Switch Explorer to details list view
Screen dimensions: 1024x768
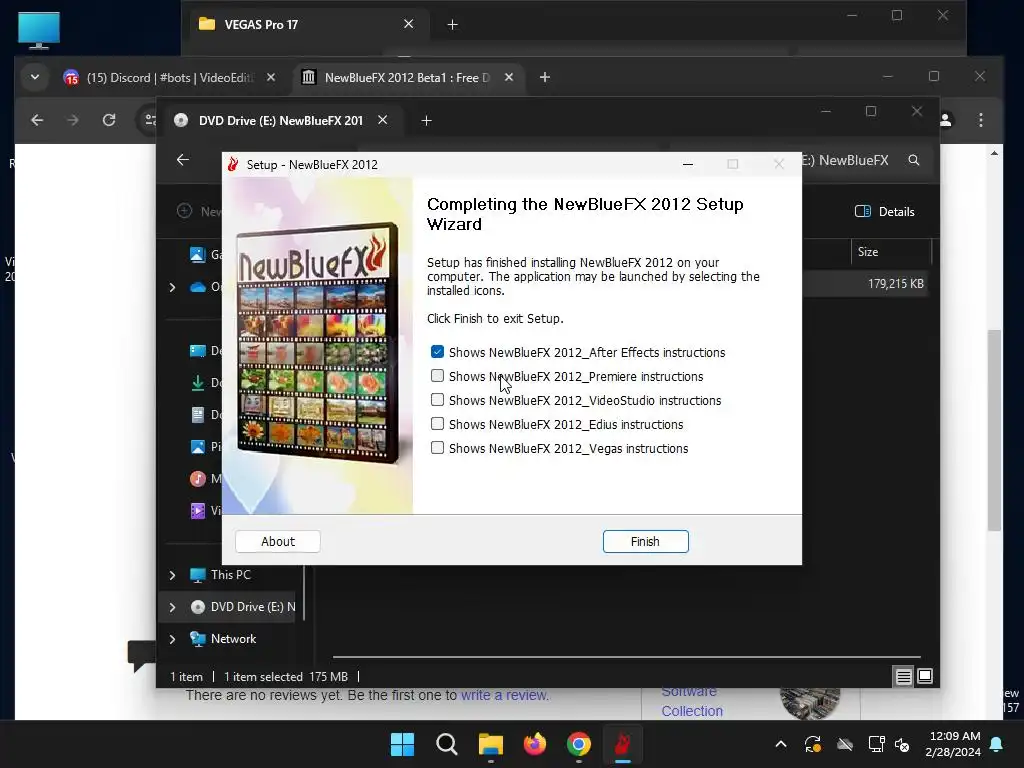(x=903, y=677)
